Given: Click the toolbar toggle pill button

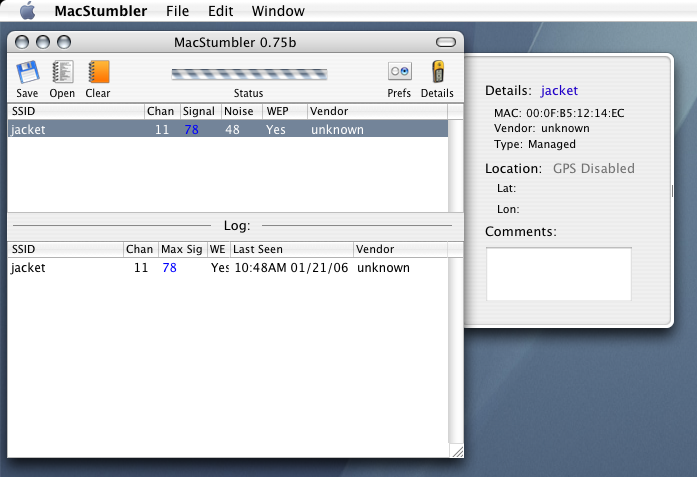Looking at the screenshot, I should (446, 42).
